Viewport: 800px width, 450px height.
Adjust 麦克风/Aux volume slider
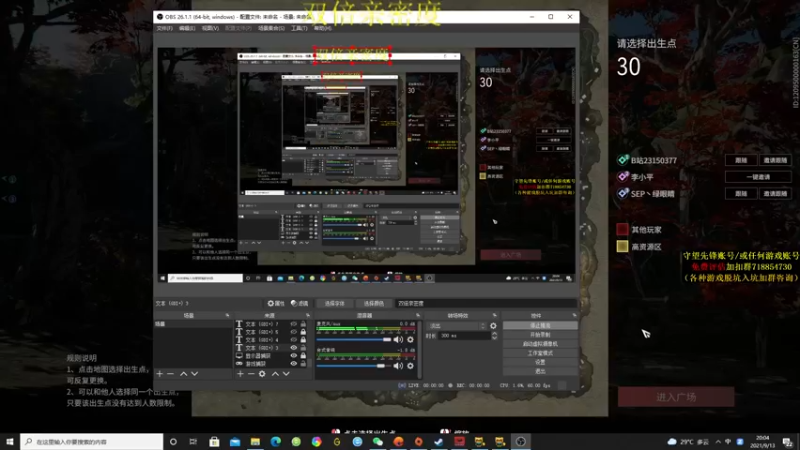tap(354, 339)
